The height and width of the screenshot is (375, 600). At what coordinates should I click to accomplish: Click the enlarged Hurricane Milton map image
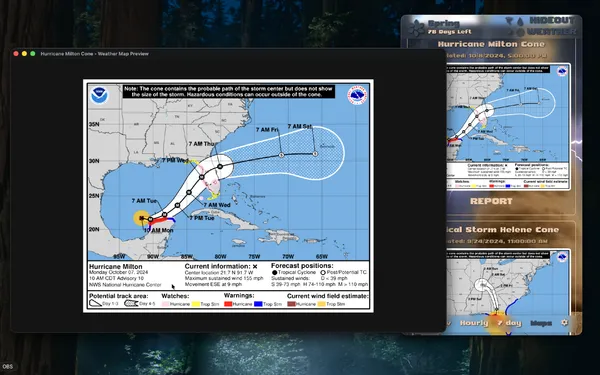(x=228, y=196)
